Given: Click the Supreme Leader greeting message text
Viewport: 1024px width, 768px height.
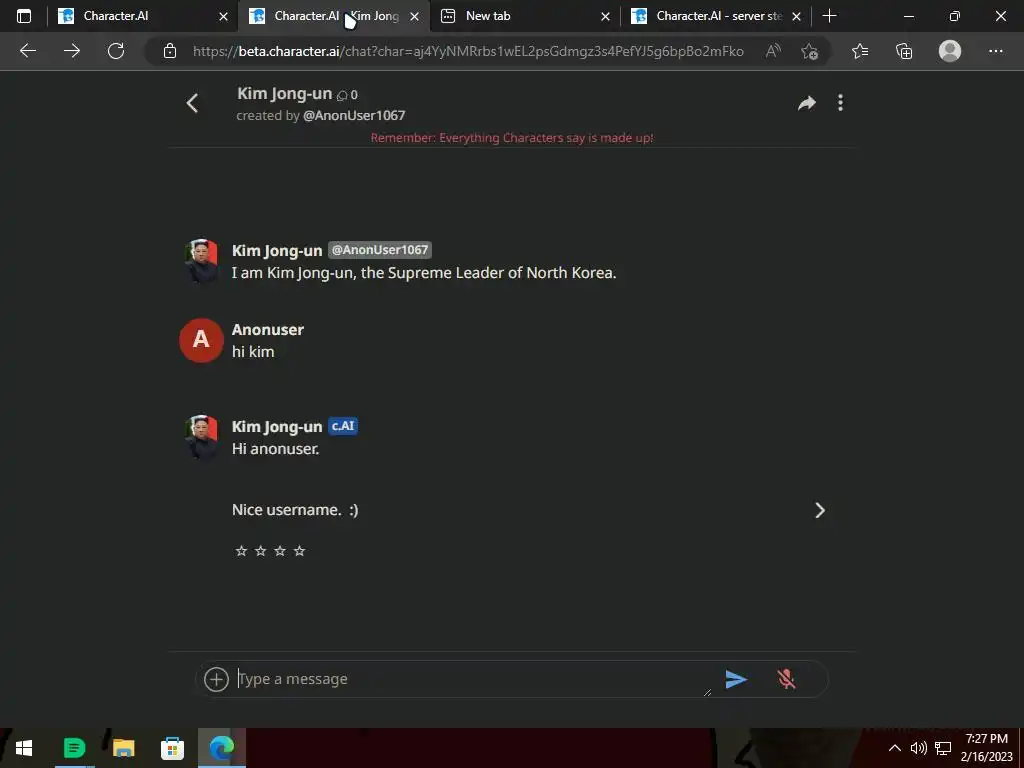Looking at the screenshot, I should 424,273.
